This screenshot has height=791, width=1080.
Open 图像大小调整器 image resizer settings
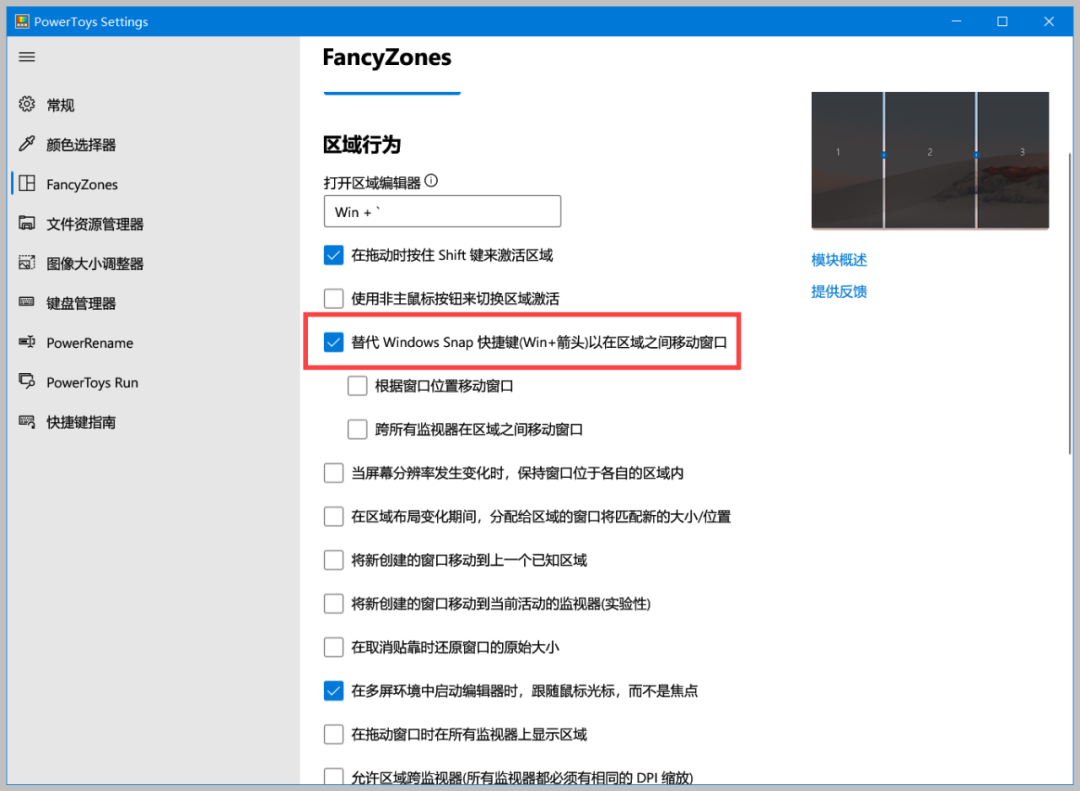[x=96, y=263]
